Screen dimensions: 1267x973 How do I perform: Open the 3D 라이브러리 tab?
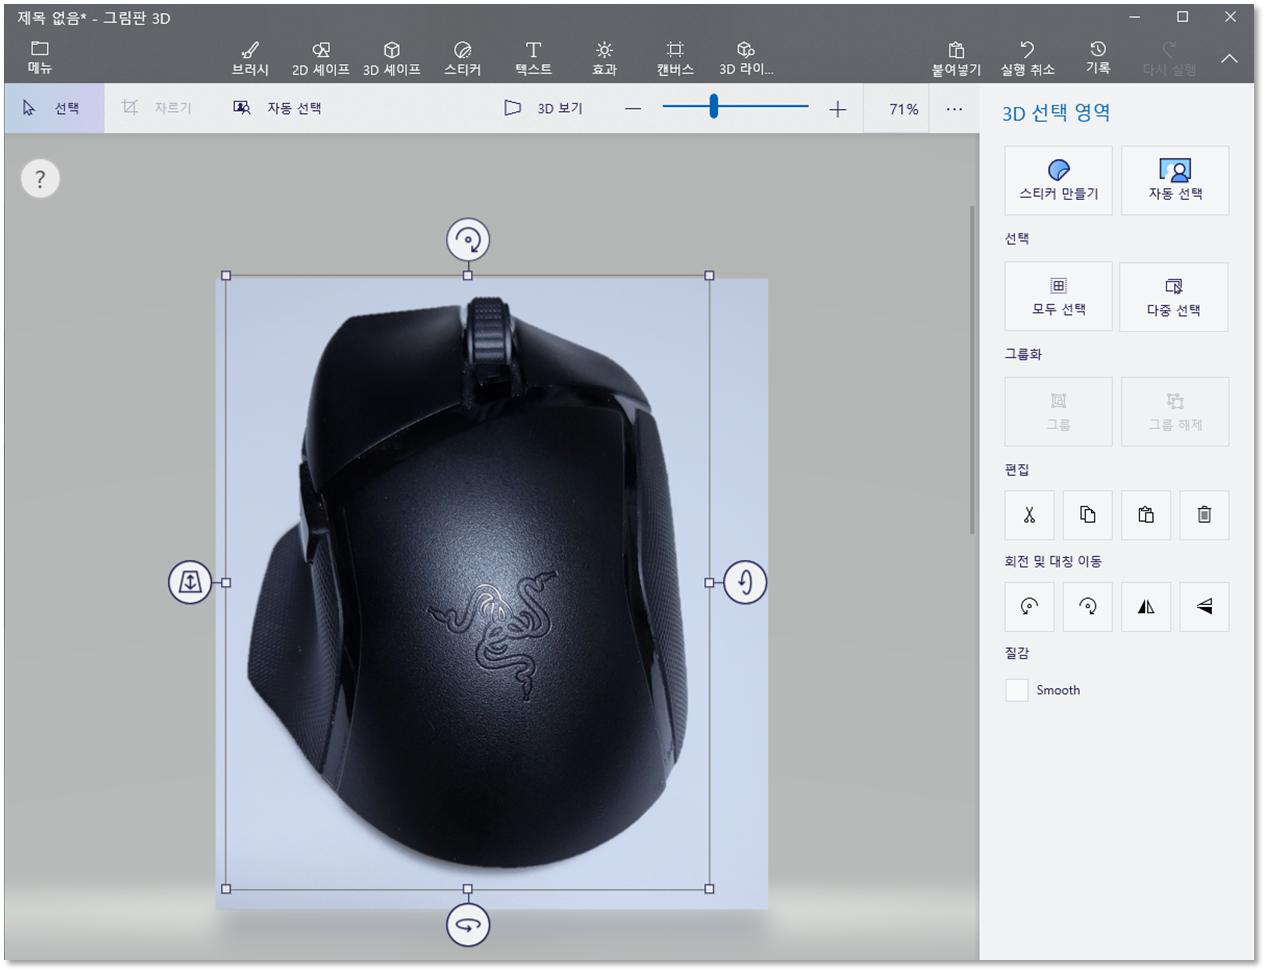coord(746,59)
